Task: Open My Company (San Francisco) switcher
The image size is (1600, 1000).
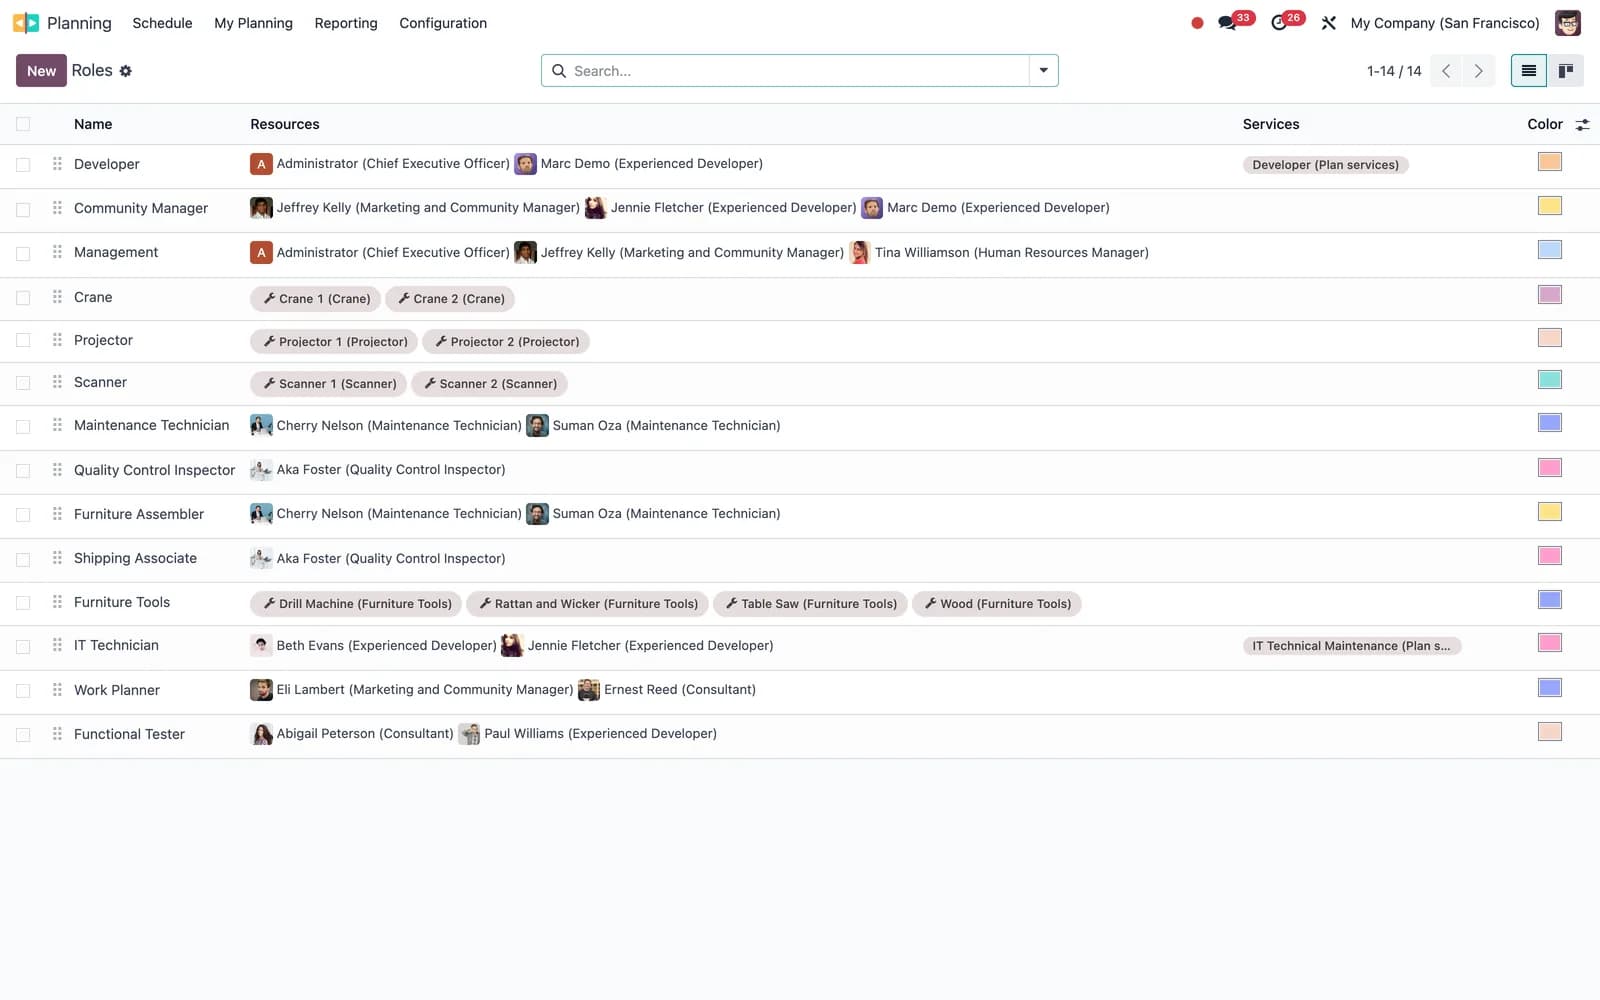Action: [x=1445, y=23]
